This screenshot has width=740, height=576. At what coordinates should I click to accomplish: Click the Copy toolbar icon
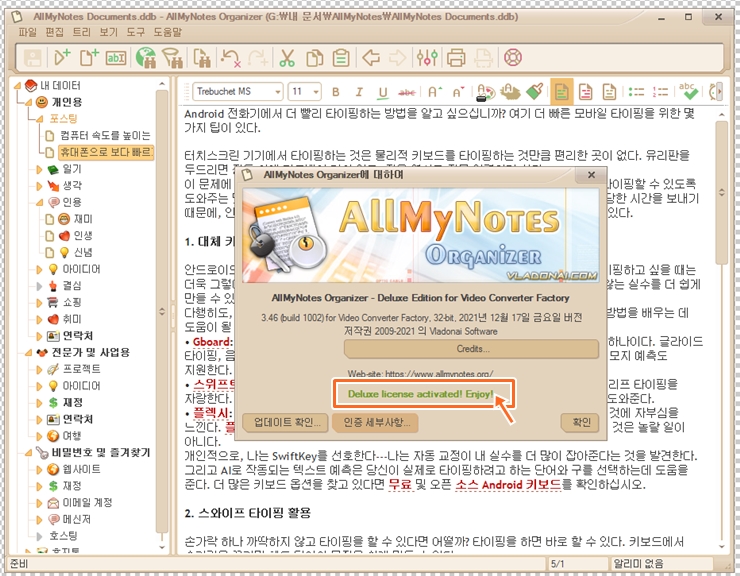coord(314,58)
